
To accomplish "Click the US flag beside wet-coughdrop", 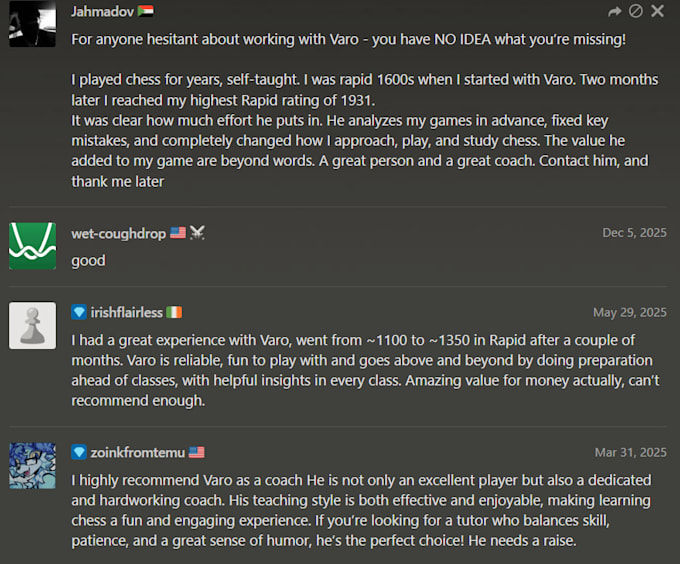I will point(178,233).
